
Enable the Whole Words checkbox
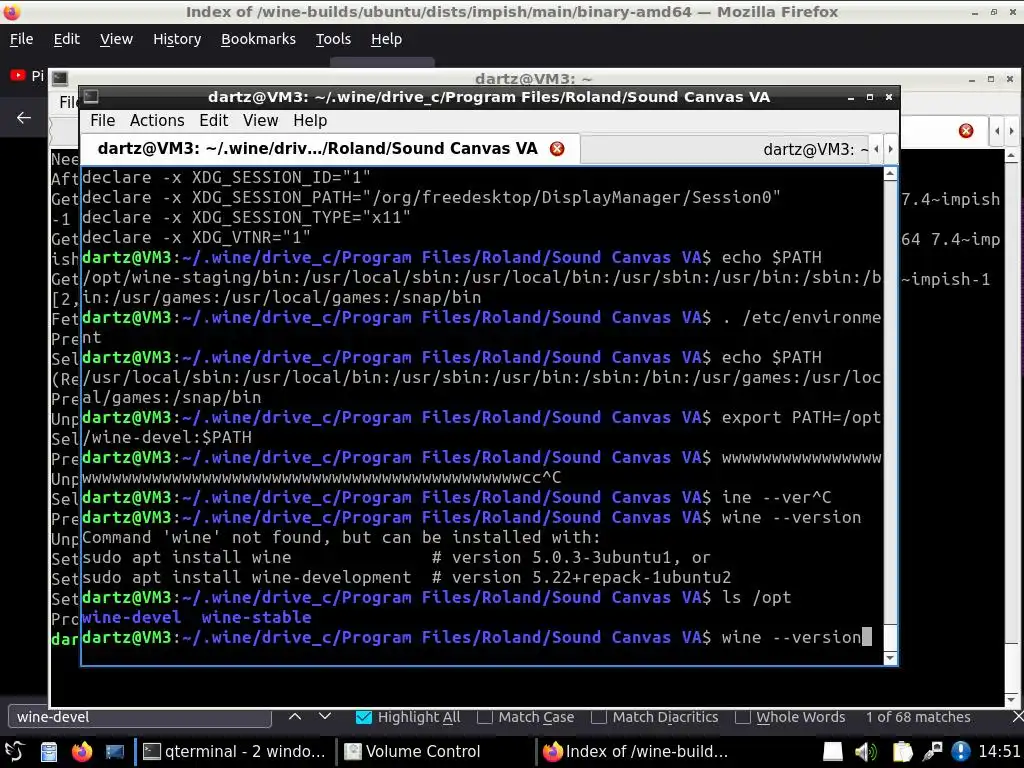742,717
